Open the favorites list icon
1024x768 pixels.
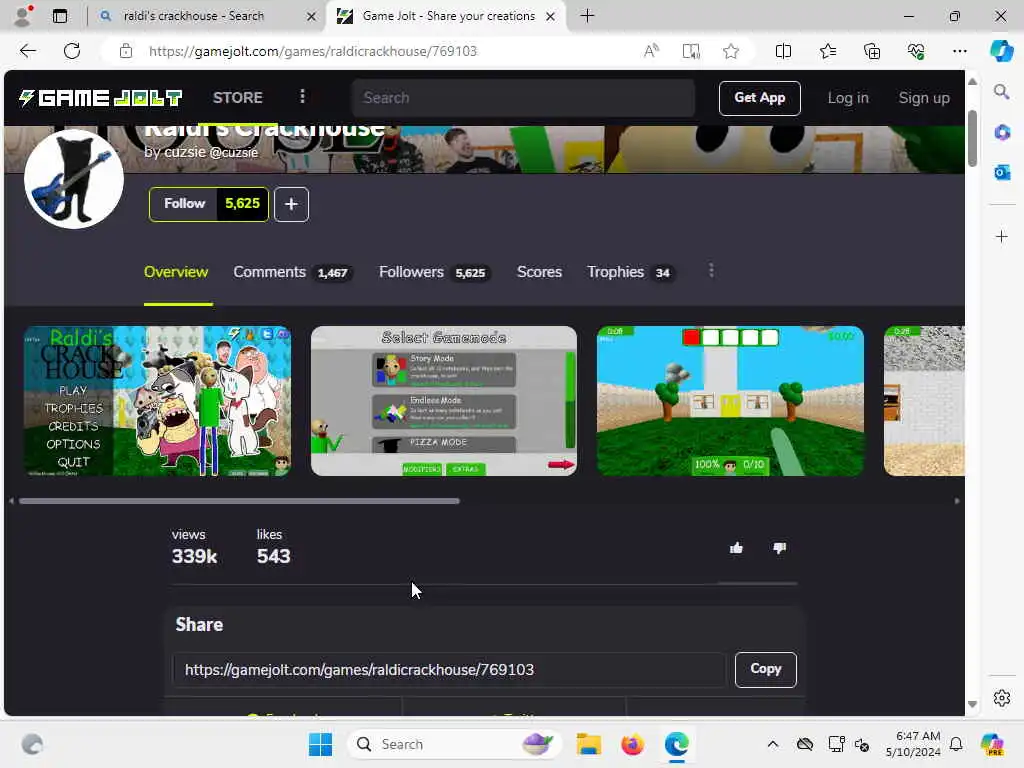click(x=827, y=51)
